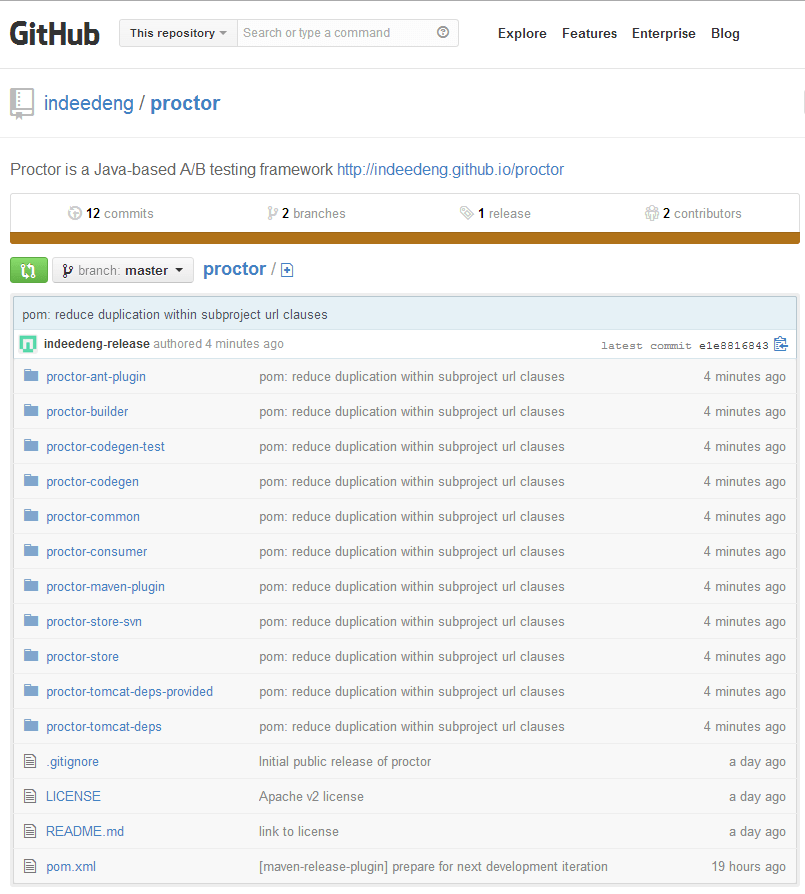
Task: Copy the latest commit SHA using clipboard icon
Action: pyautogui.click(x=781, y=344)
